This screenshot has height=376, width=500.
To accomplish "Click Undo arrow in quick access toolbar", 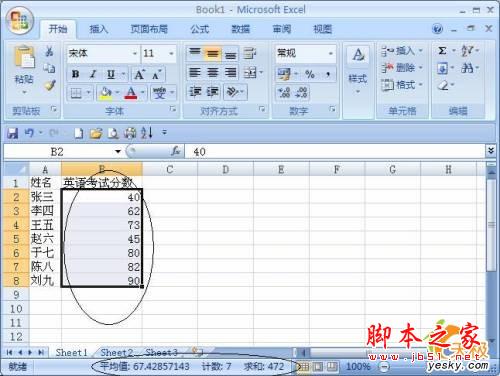I will pyautogui.click(x=29, y=133).
